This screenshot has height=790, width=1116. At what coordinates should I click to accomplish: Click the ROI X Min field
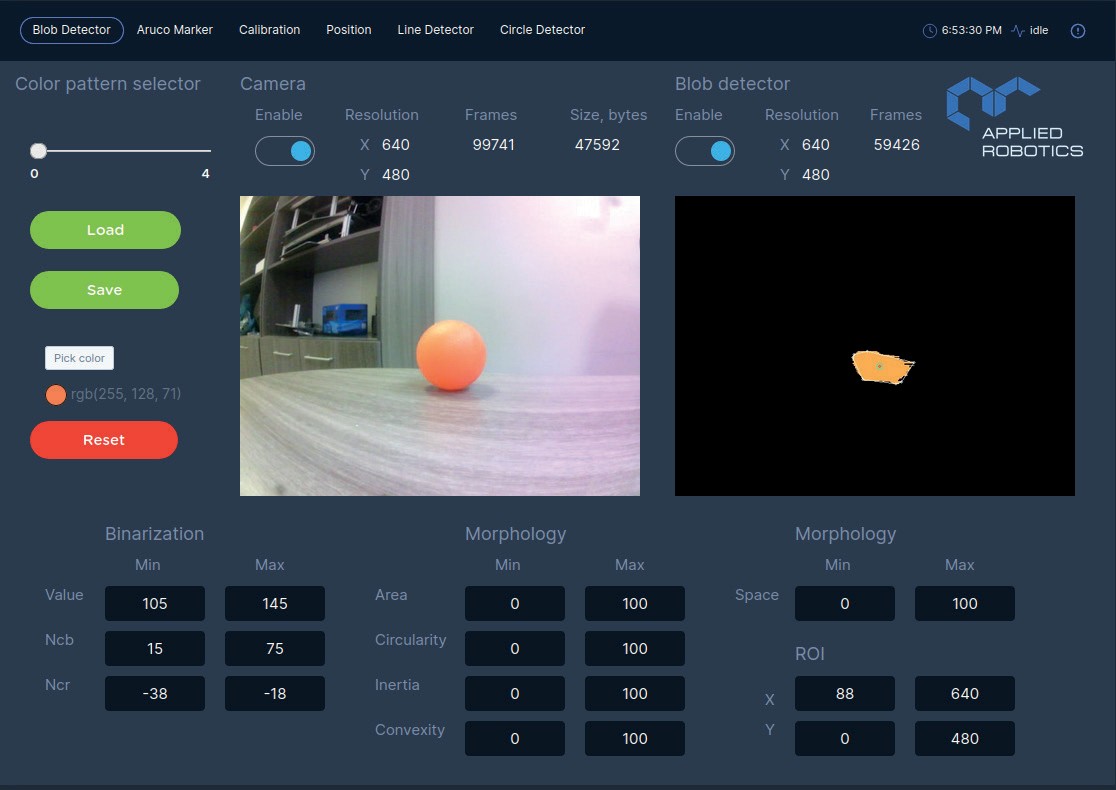845,694
